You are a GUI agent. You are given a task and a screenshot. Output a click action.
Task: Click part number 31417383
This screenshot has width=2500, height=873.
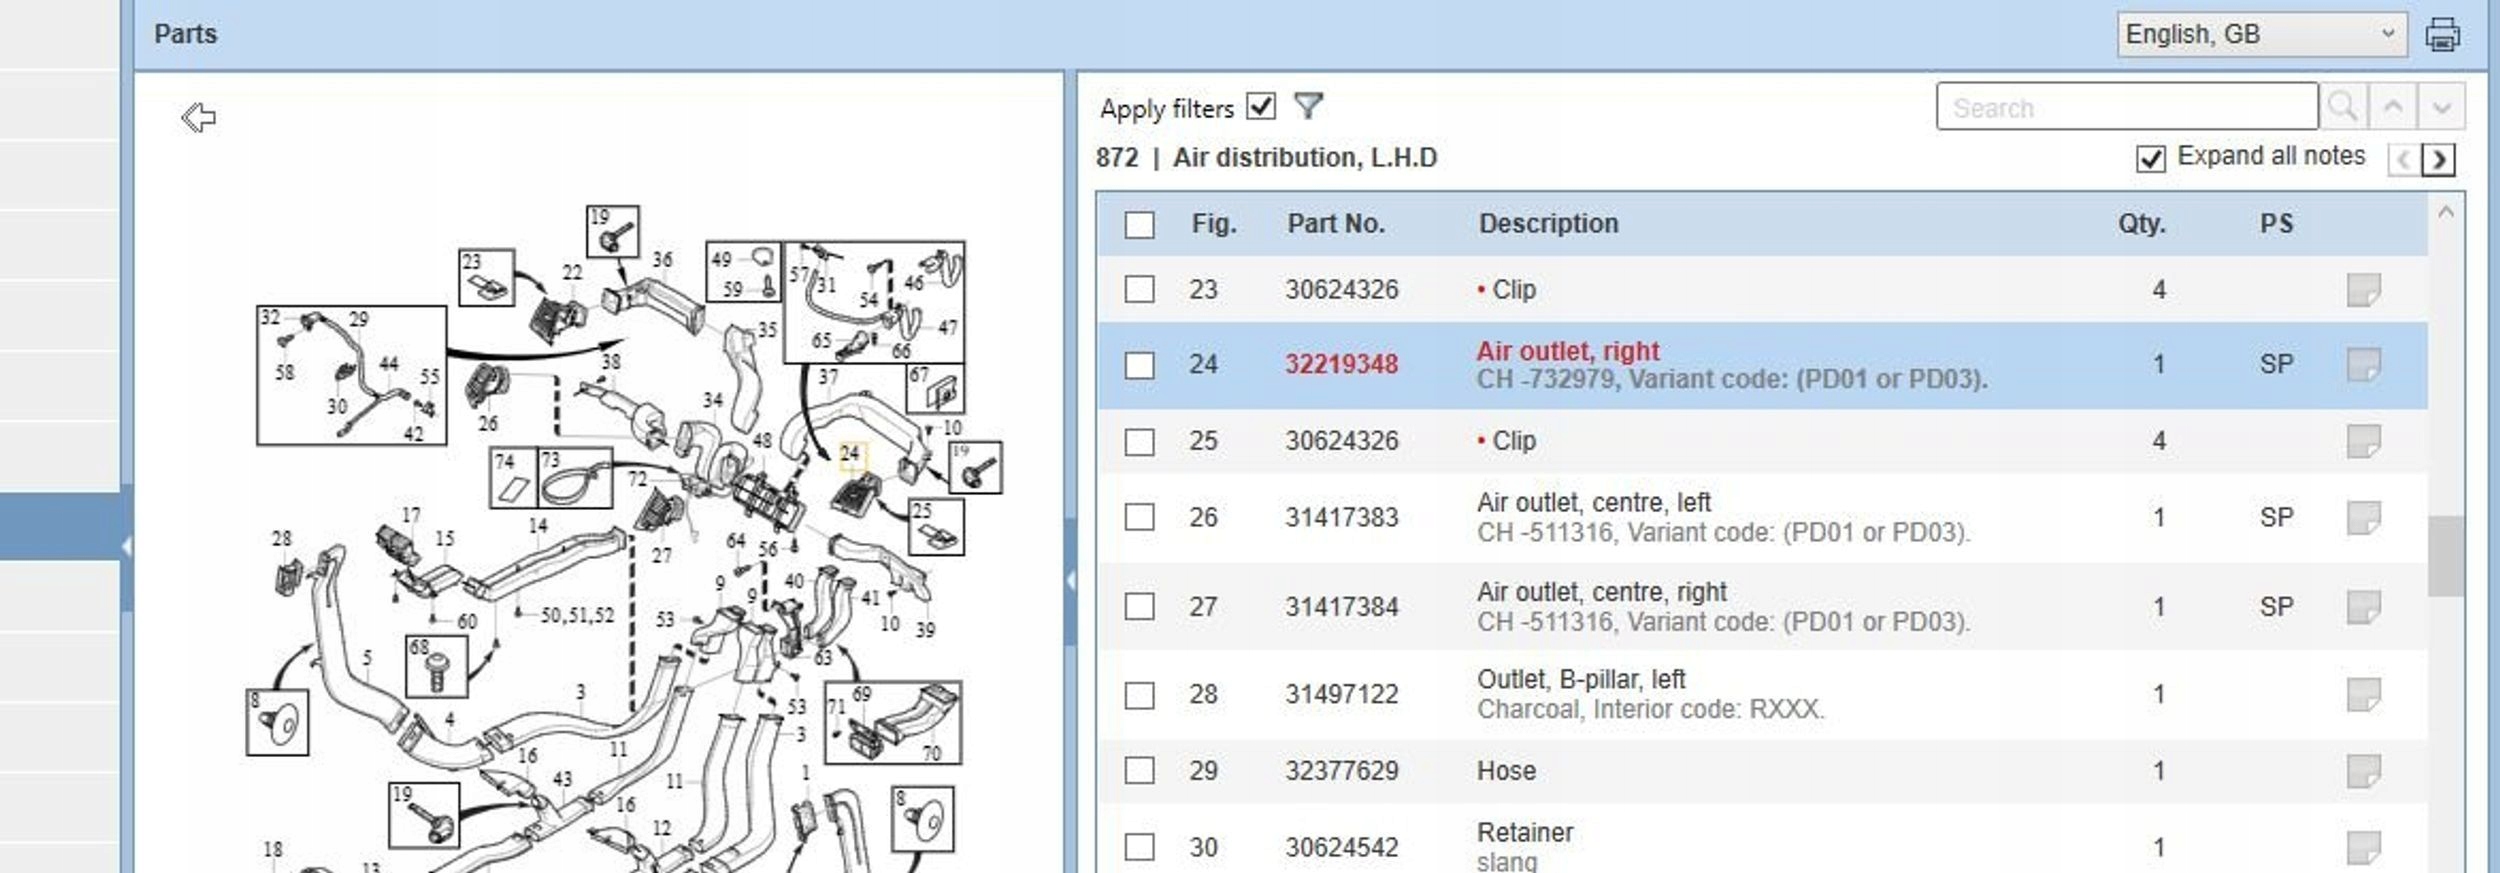coord(1342,517)
